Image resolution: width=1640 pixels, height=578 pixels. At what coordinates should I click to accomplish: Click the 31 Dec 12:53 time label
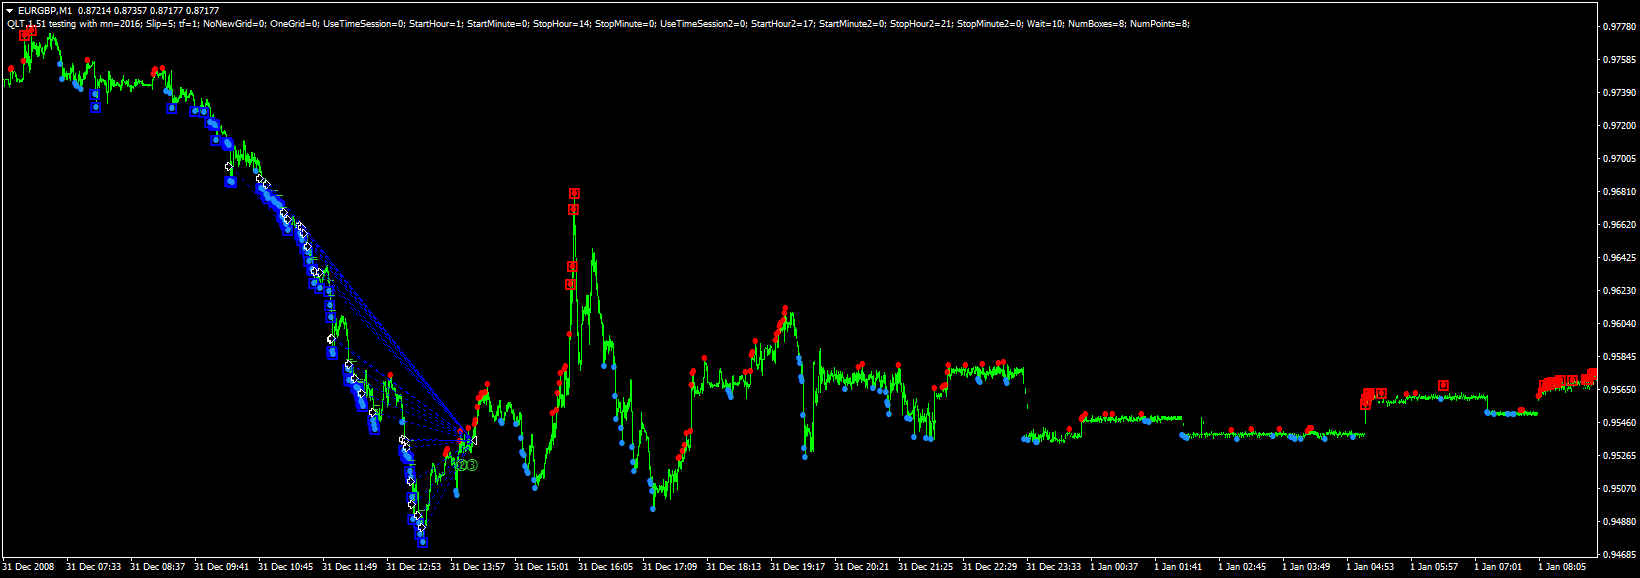414,567
